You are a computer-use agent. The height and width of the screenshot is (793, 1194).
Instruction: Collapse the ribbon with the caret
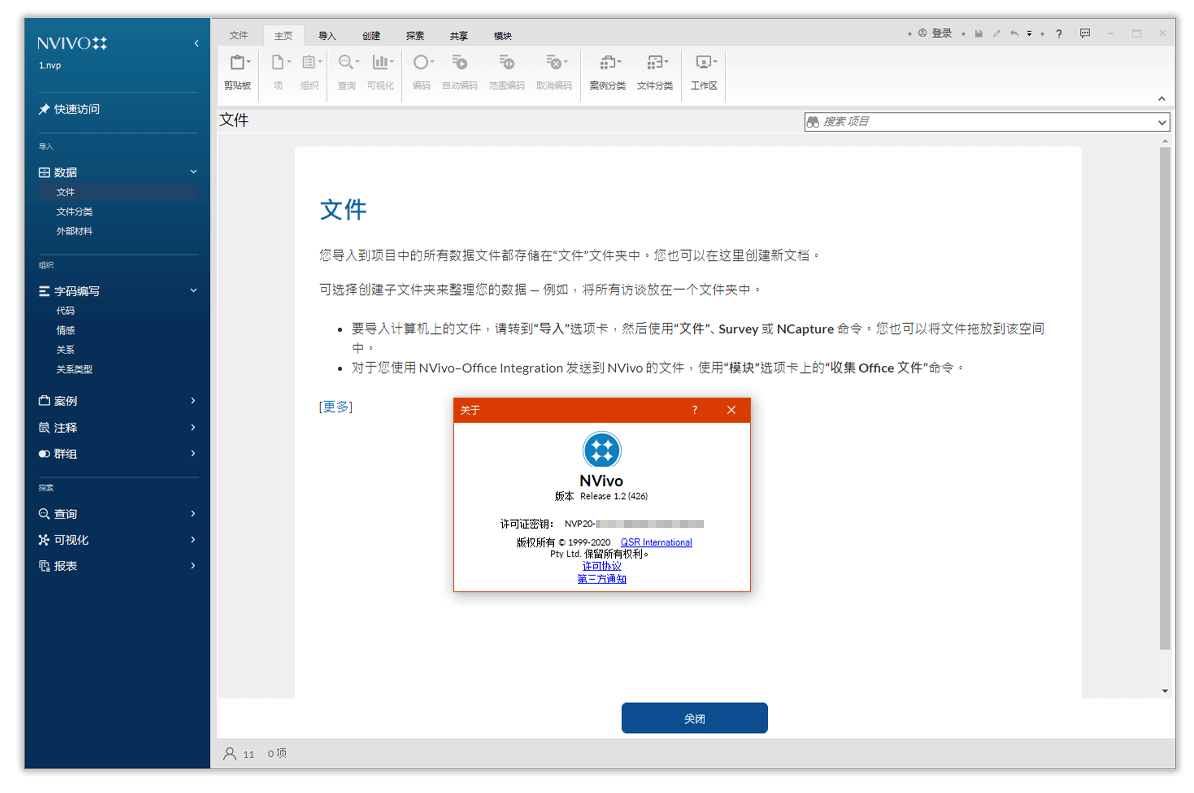click(1161, 98)
